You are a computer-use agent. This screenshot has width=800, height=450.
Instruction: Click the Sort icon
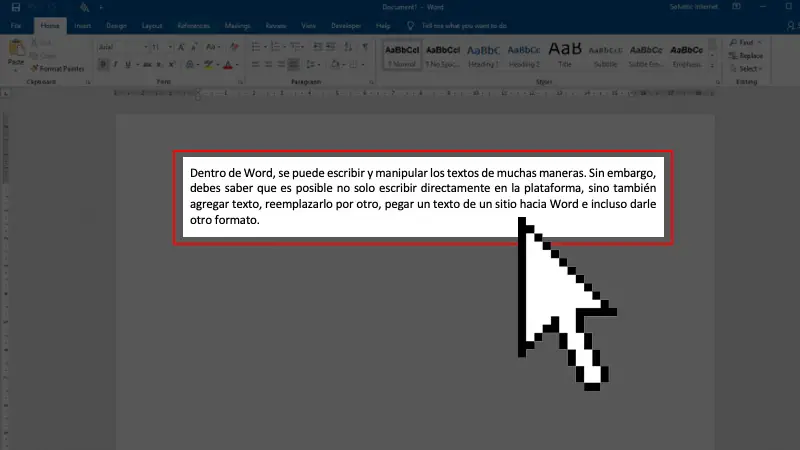348,47
